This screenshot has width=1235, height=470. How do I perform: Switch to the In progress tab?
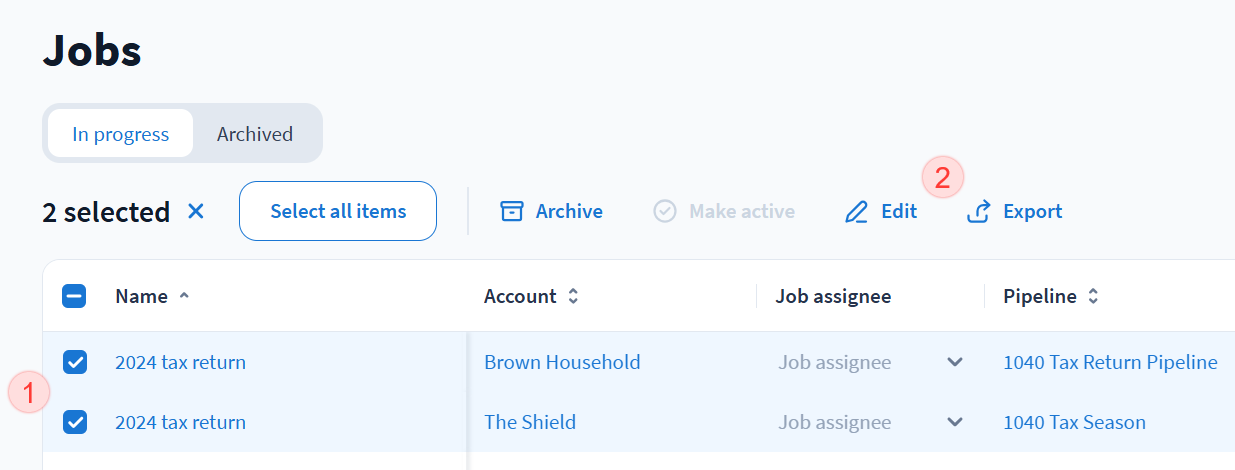pos(120,134)
